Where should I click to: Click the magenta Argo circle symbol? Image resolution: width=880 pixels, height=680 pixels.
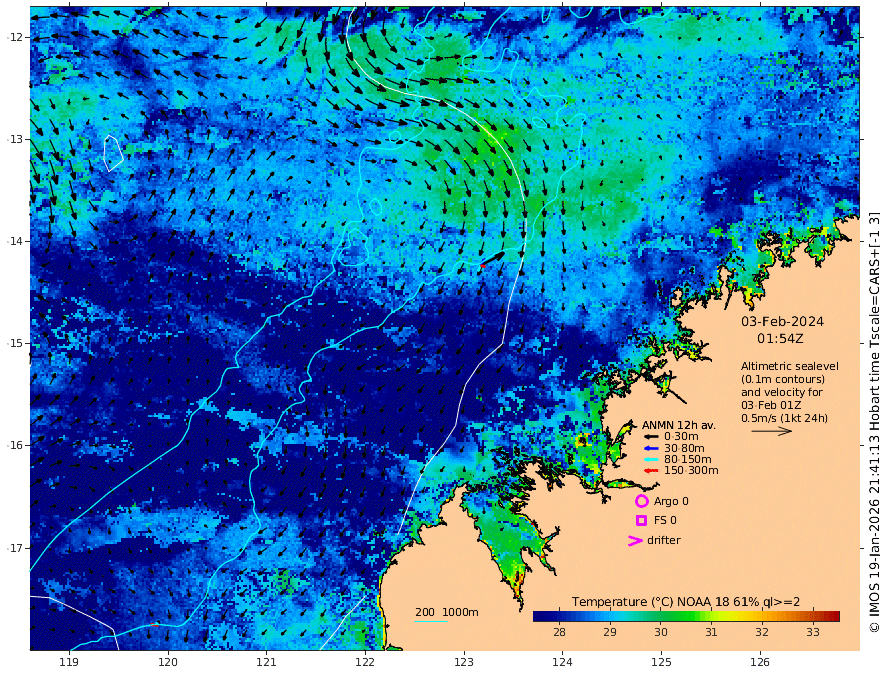(641, 501)
